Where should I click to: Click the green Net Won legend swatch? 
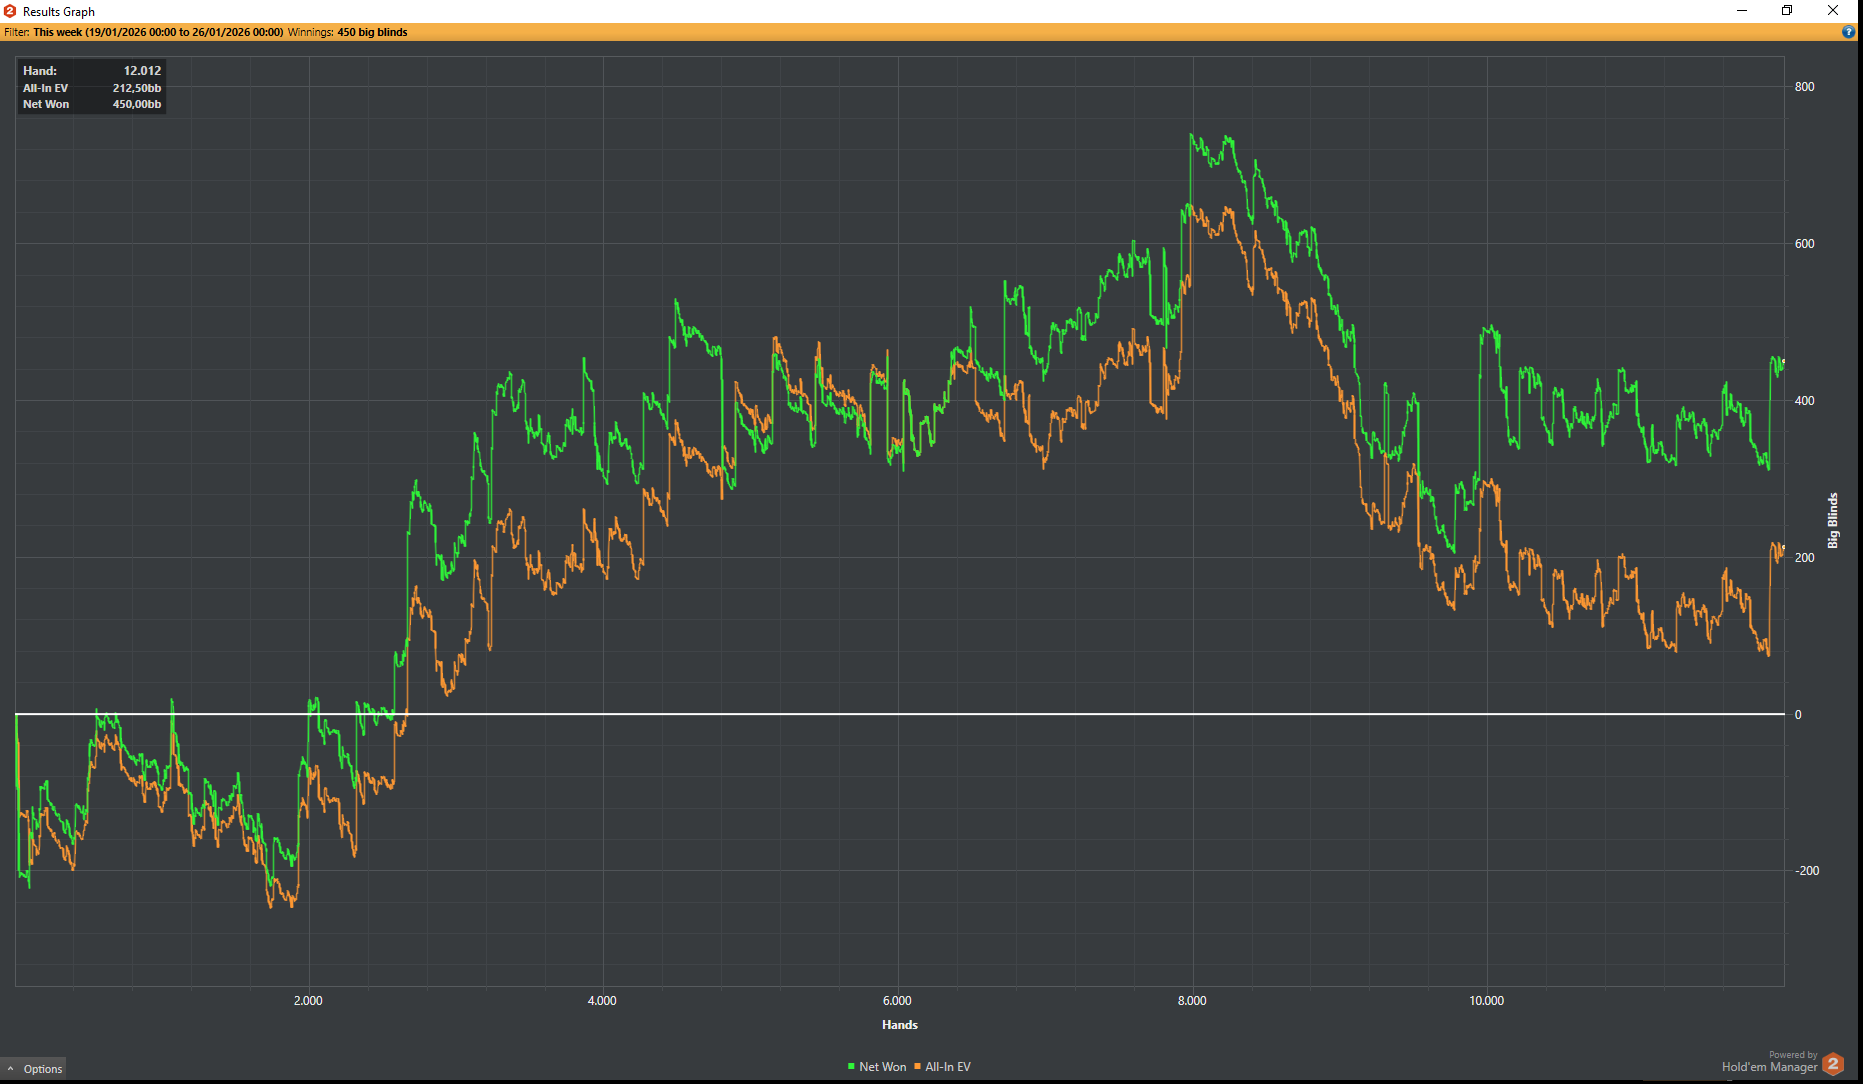point(851,1067)
